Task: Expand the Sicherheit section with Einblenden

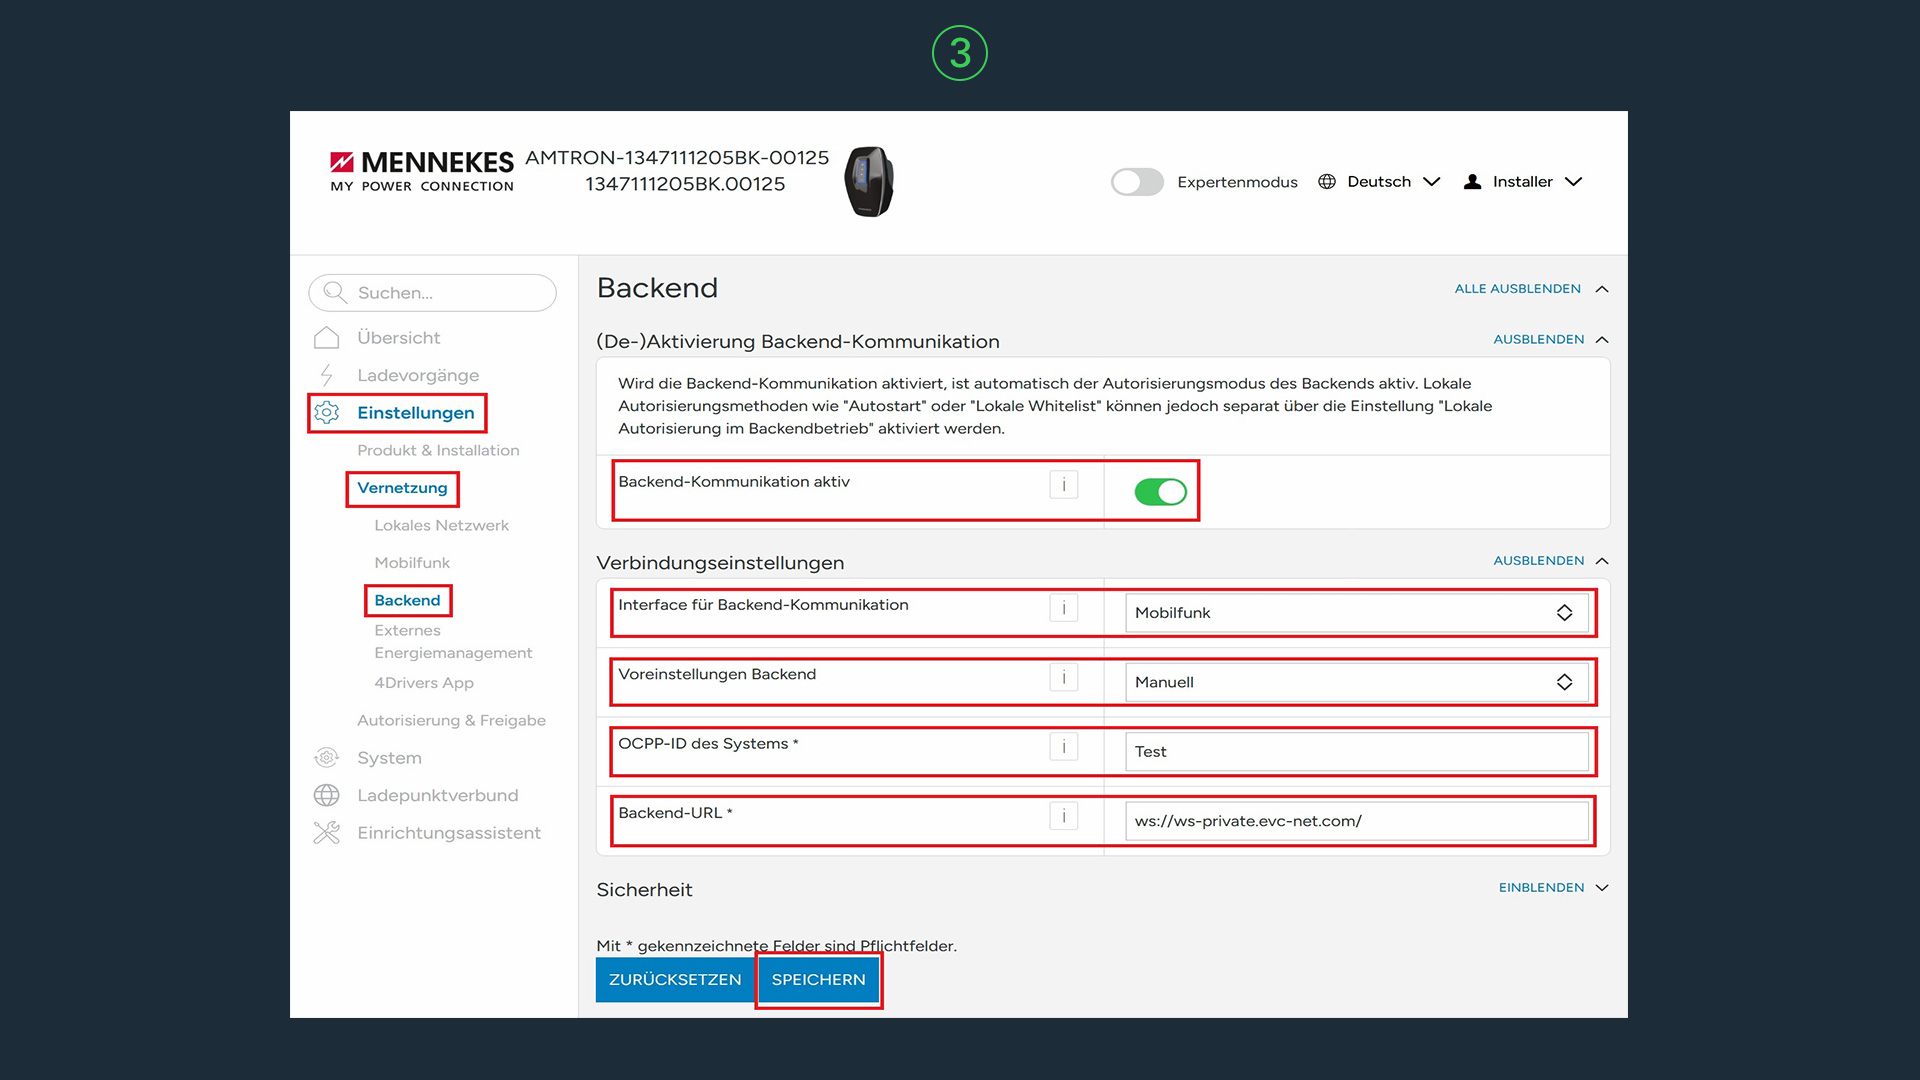Action: tap(1553, 888)
